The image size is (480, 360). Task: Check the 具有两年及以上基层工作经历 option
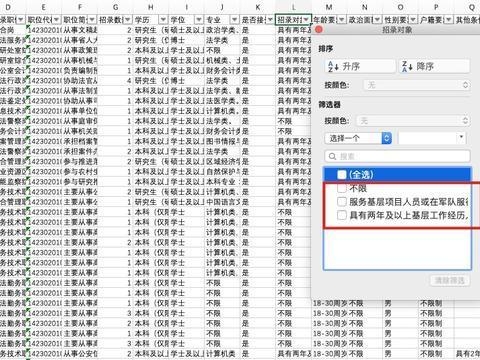[342, 215]
